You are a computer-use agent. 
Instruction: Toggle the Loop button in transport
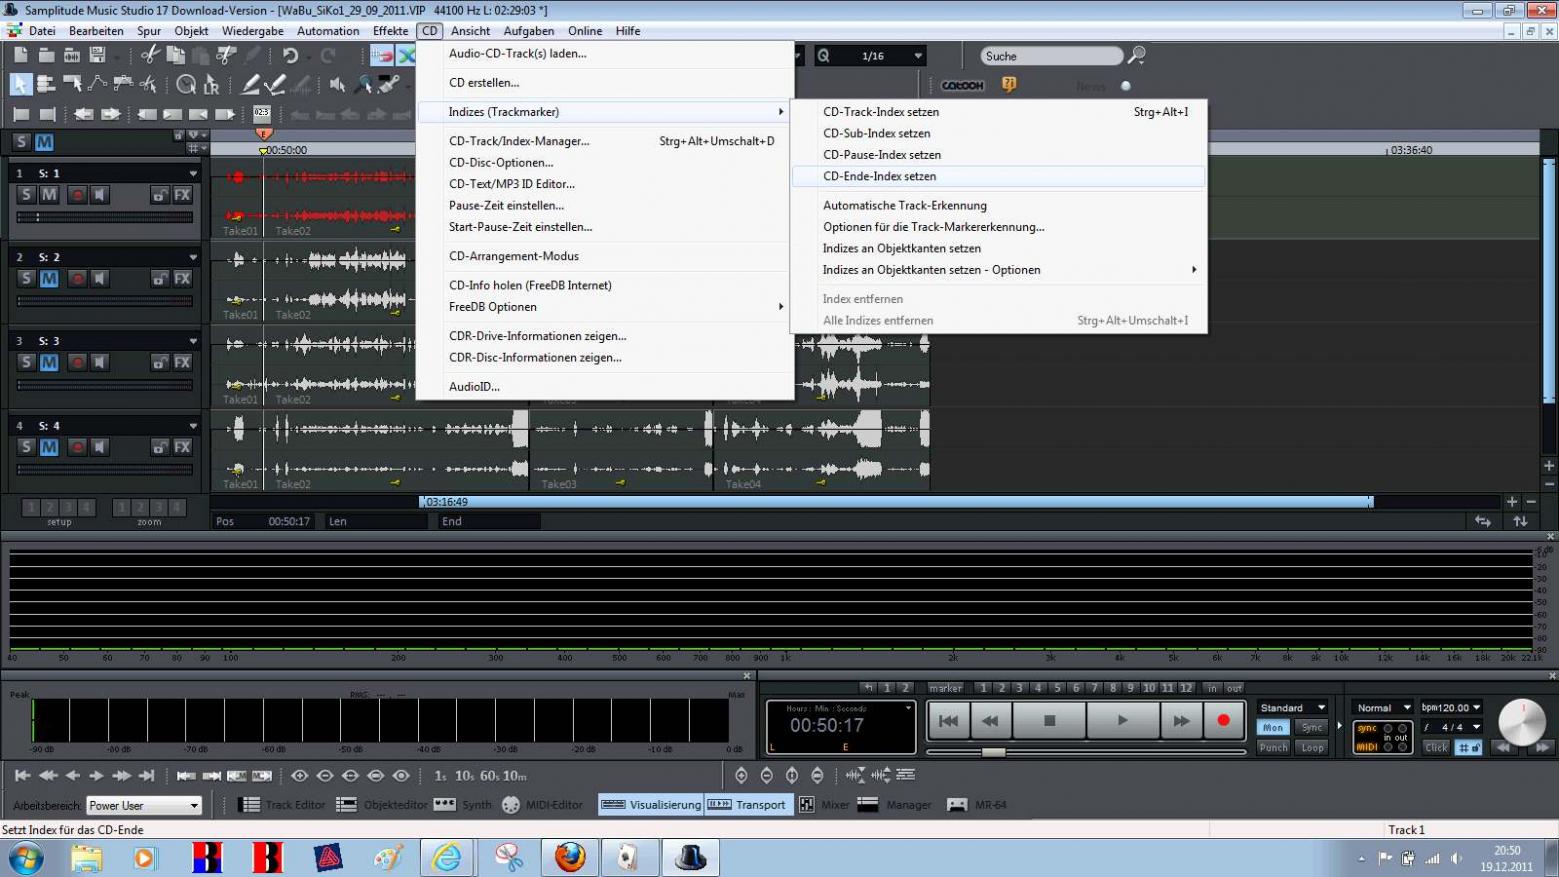[1312, 747]
